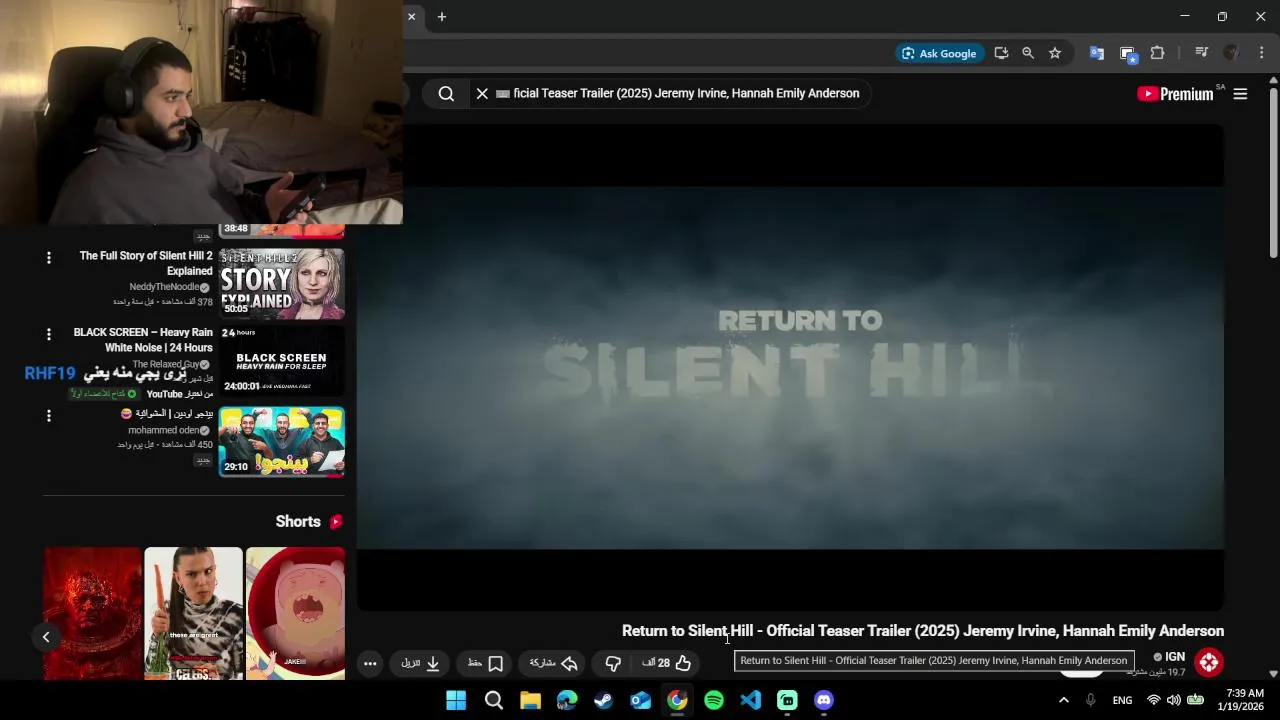The image size is (1280, 720).
Task: Open the volume tray icon
Action: (1174, 700)
